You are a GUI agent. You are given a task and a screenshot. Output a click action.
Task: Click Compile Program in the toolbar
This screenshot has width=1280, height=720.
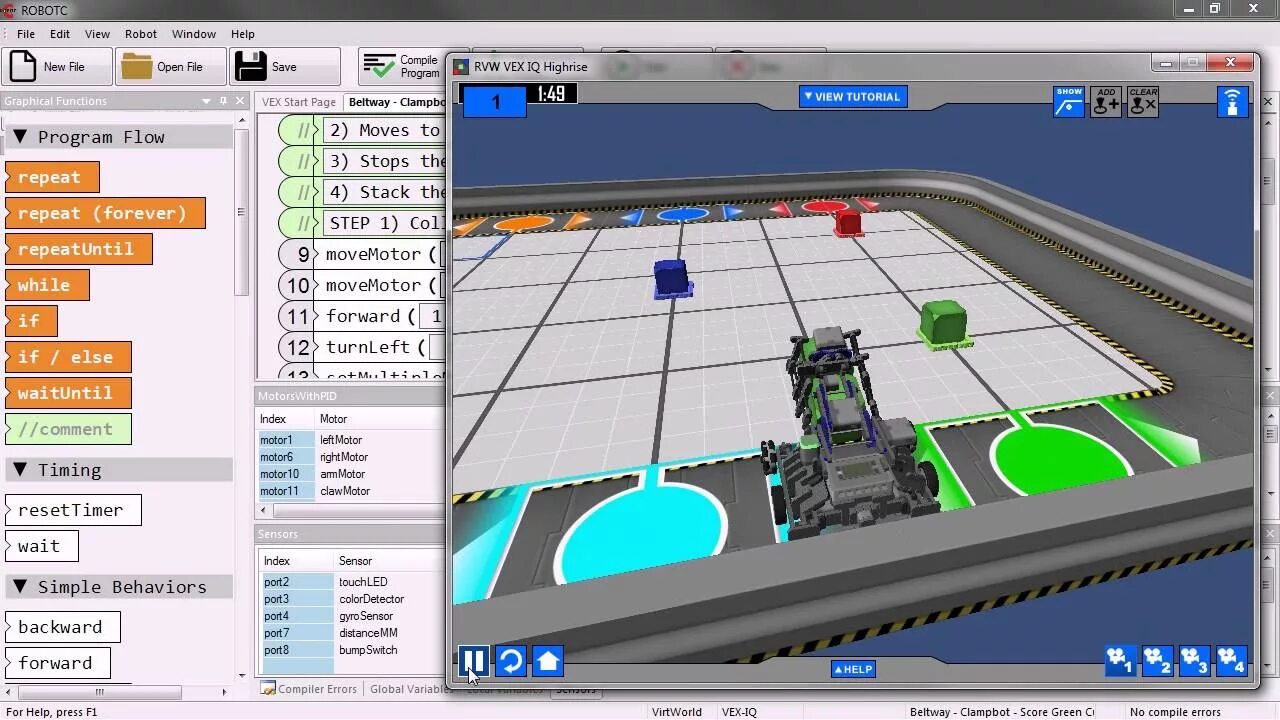(x=401, y=67)
